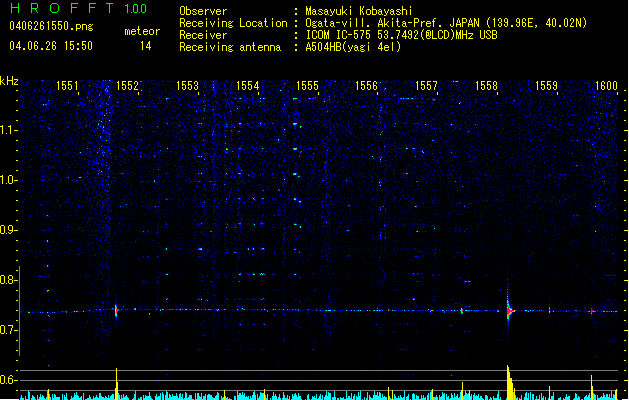Click the 1559 time marker
The height and width of the screenshot is (400, 629).
click(x=546, y=86)
